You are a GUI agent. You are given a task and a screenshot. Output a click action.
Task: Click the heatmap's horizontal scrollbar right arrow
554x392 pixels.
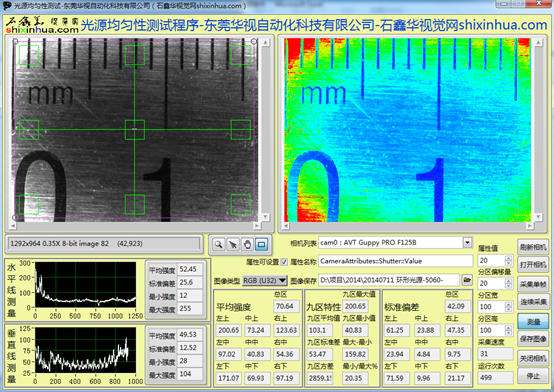coord(529,226)
